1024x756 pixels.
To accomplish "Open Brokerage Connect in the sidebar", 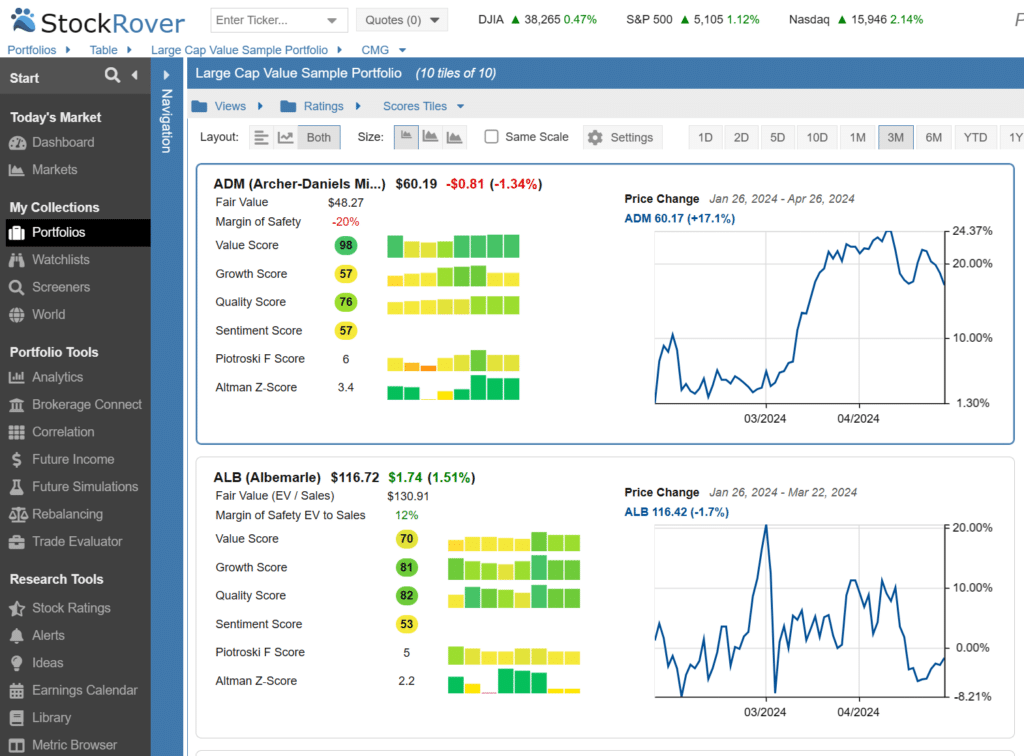I will coord(87,404).
